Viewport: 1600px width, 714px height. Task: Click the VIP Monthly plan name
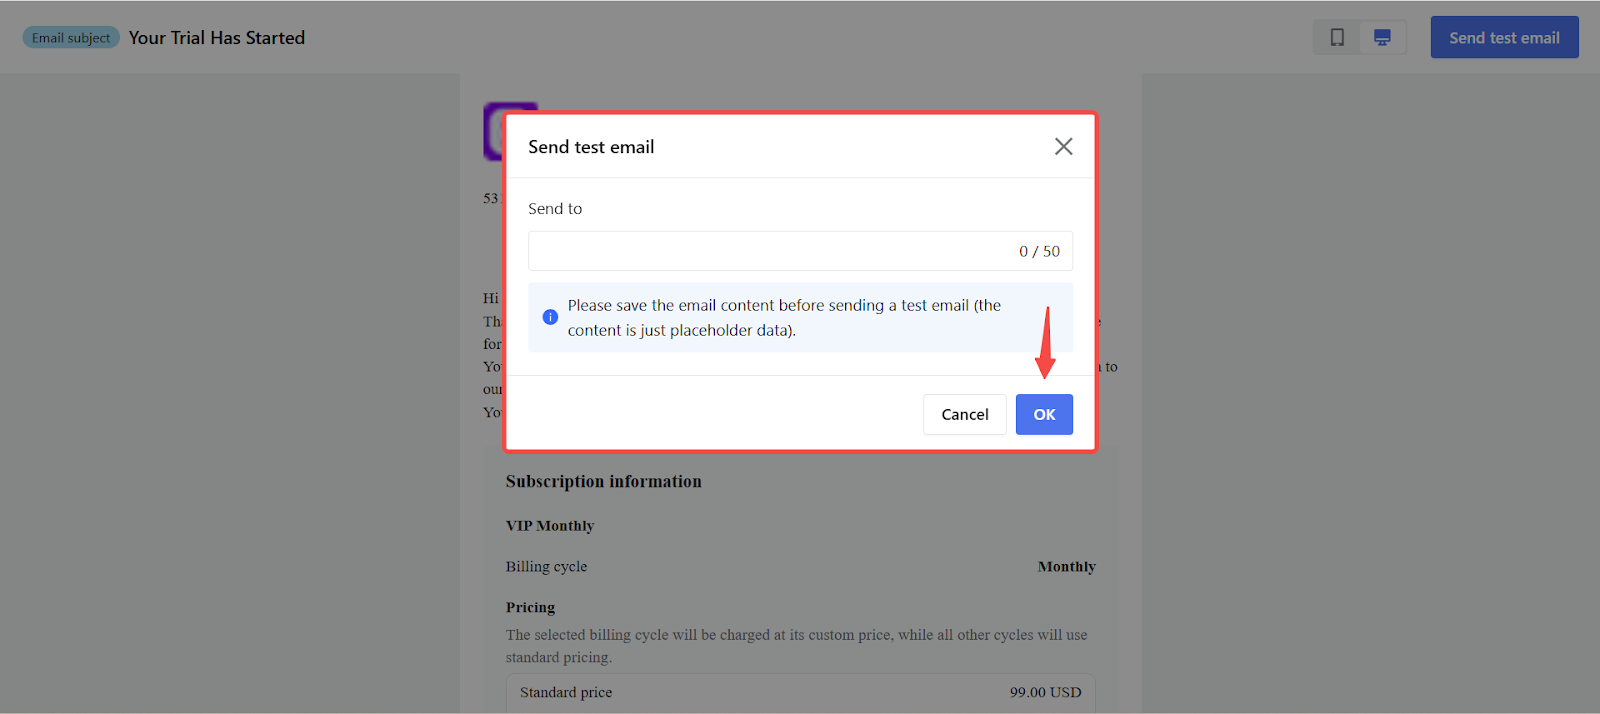(x=550, y=526)
